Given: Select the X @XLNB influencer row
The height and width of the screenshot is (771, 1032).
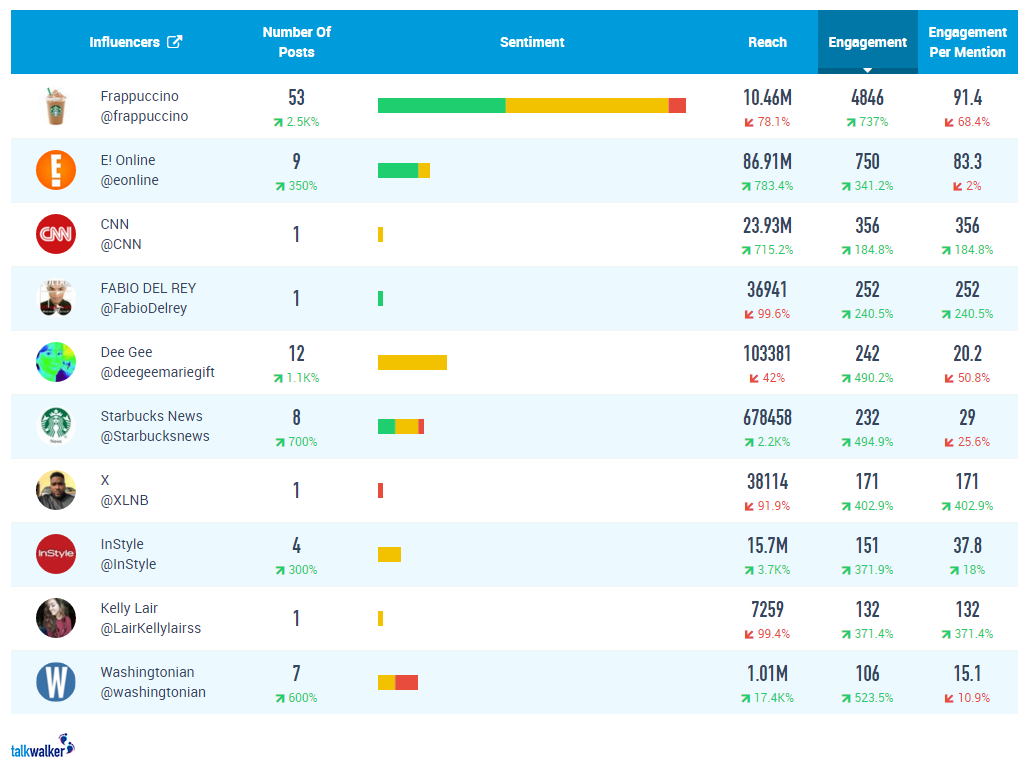Looking at the screenshot, I should [x=514, y=491].
